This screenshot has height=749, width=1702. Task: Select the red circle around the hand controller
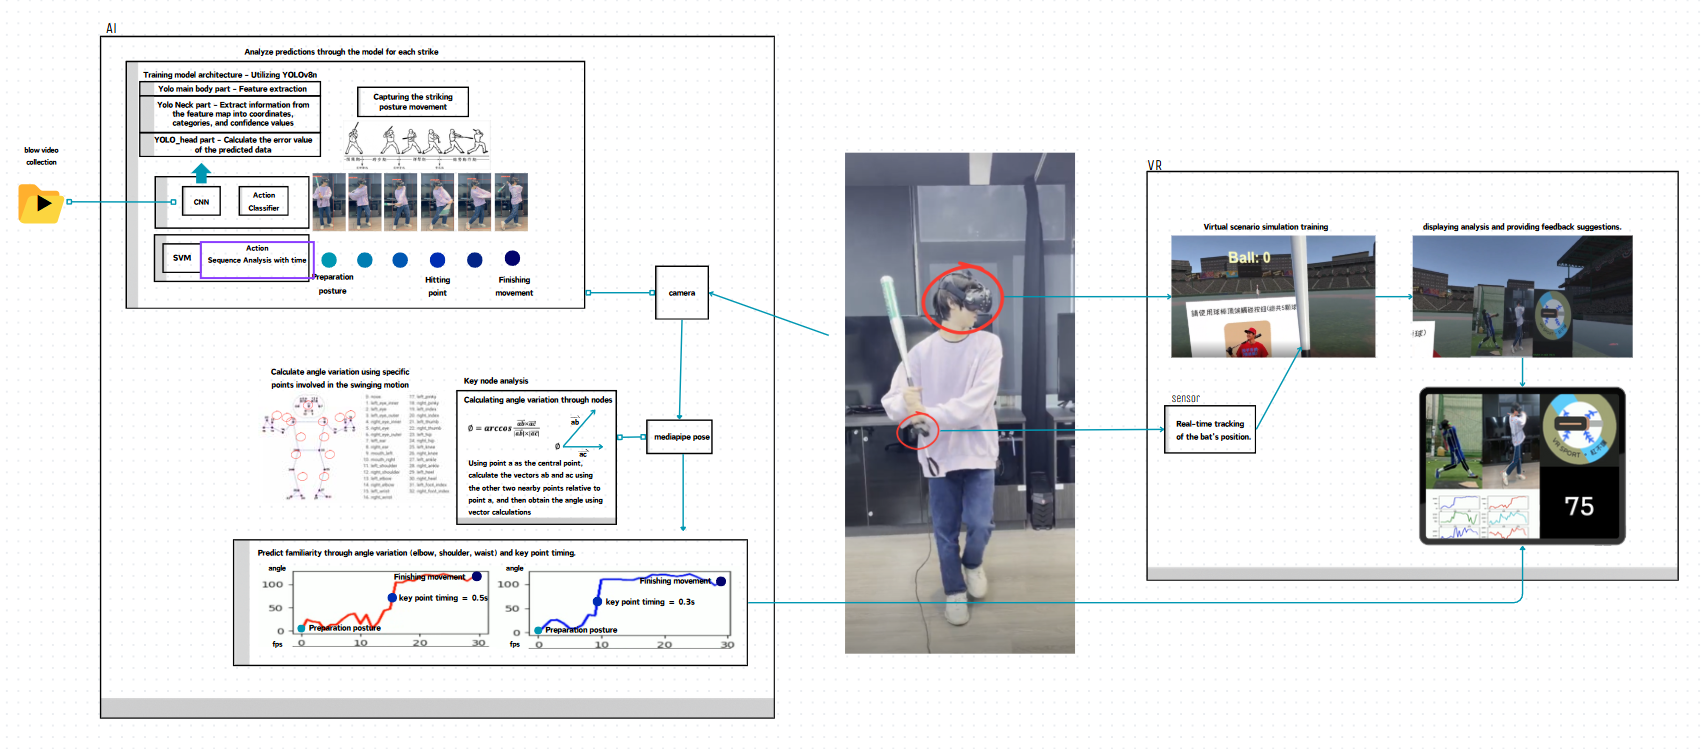917,431
